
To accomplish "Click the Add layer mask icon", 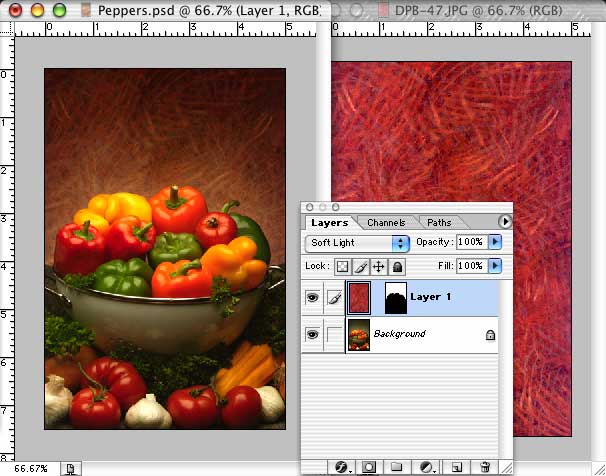I will (x=369, y=468).
